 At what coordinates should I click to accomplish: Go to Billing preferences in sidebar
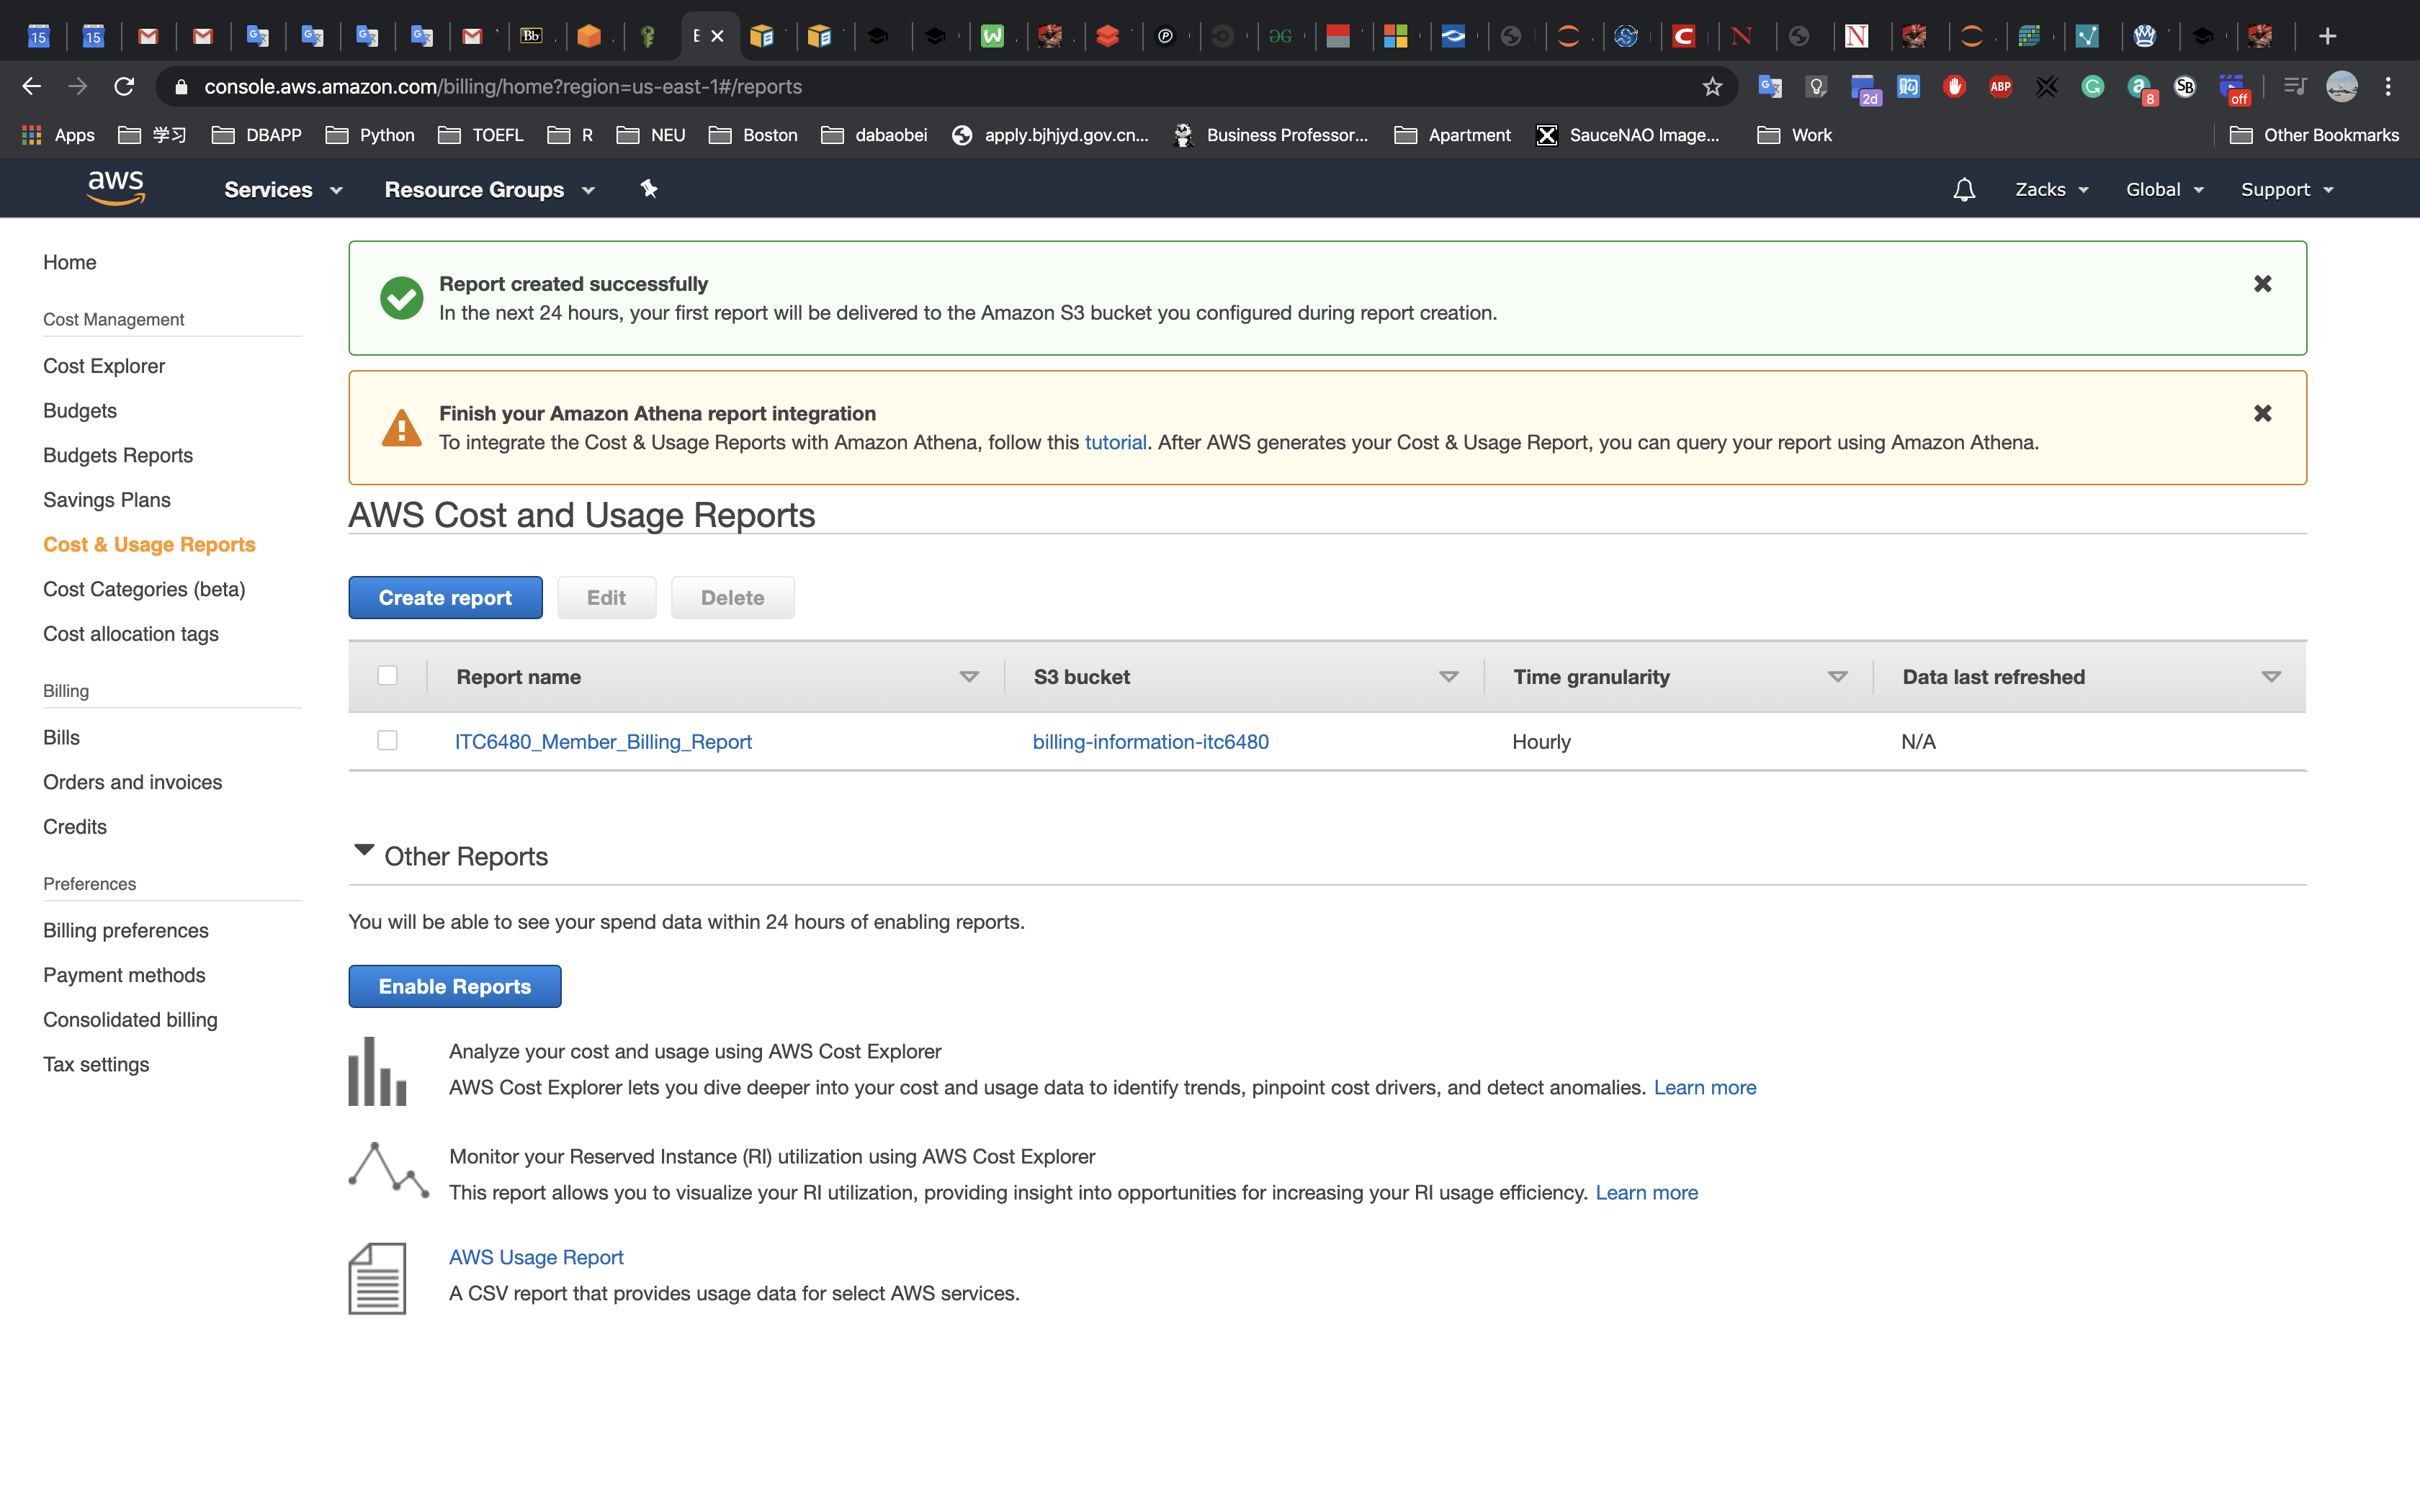126,930
